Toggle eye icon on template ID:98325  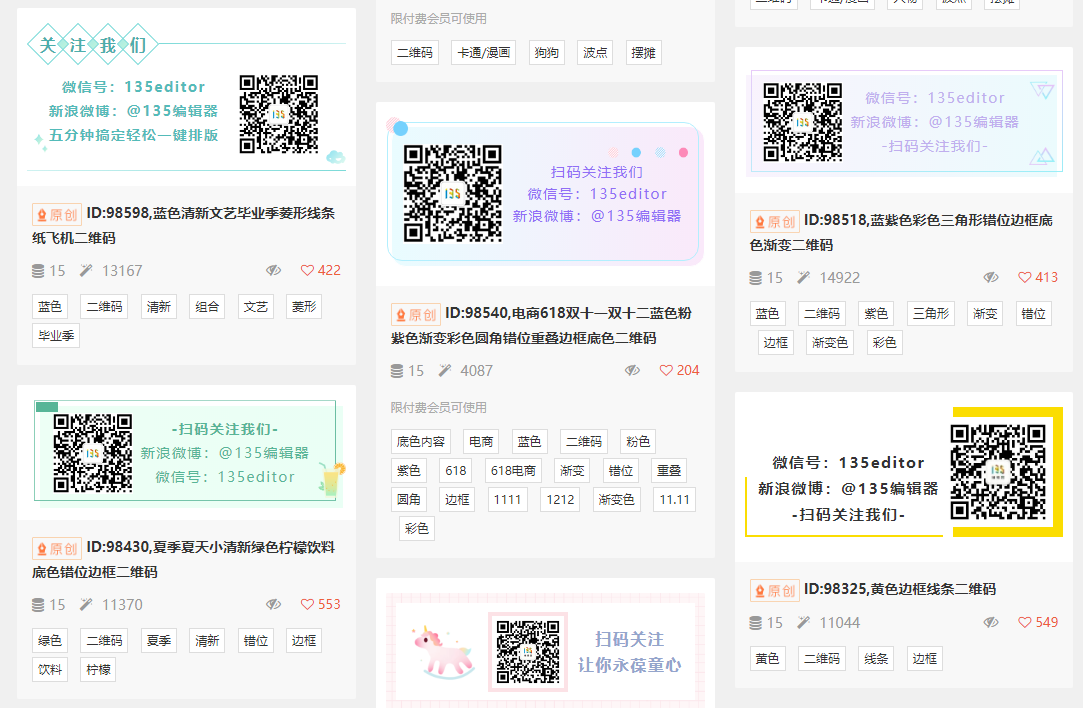tap(991, 622)
